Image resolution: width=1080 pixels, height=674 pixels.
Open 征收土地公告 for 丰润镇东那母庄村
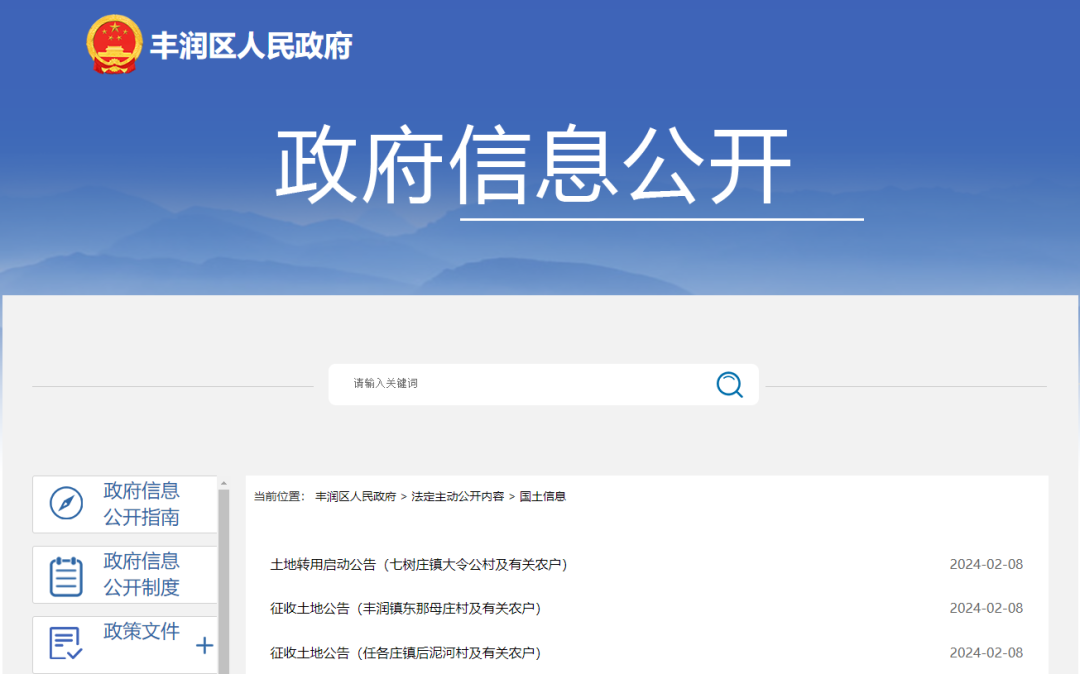pos(405,609)
